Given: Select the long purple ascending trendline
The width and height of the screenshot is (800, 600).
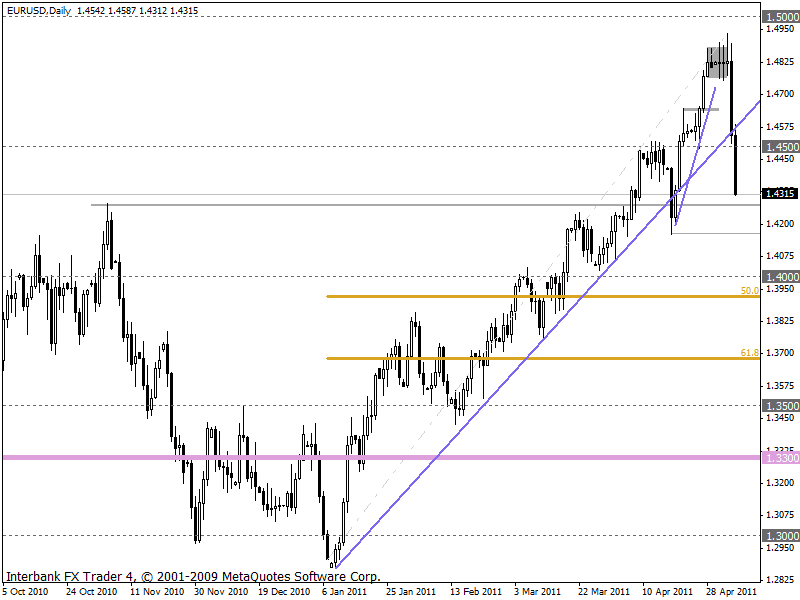Looking at the screenshot, I should (546, 337).
